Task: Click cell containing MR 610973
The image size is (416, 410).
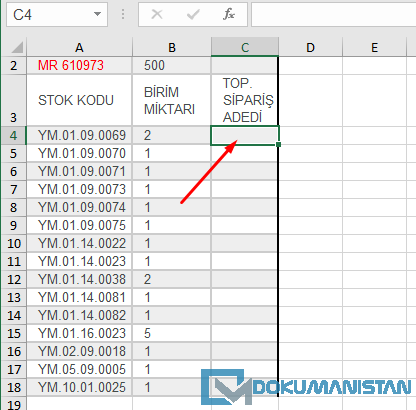Action: pyautogui.click(x=79, y=65)
